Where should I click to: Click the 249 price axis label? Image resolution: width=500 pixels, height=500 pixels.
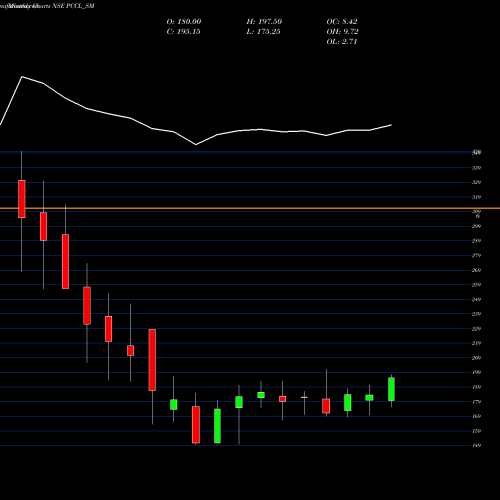click(476, 299)
